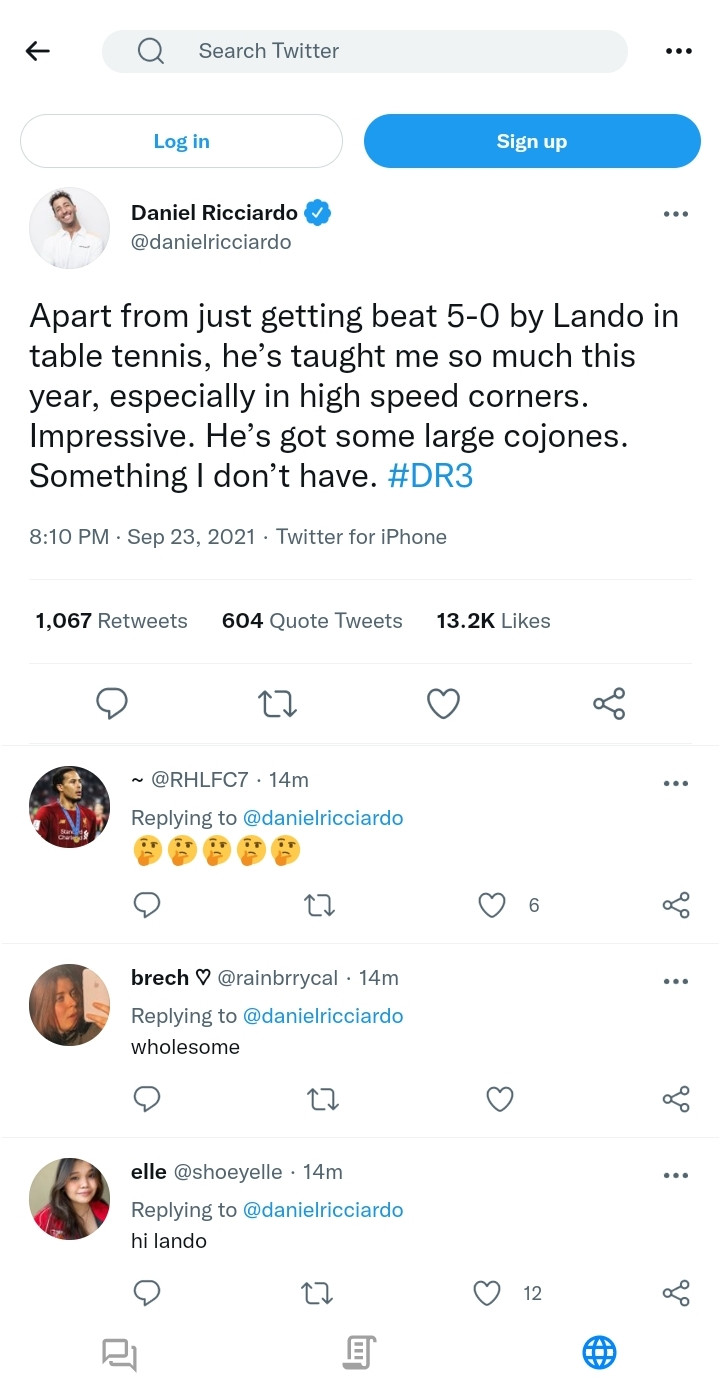Viewport: 720px width, 1383px height.
Task: Expand more options on Daniel Ricciardo's tweet
Action: pos(676,213)
